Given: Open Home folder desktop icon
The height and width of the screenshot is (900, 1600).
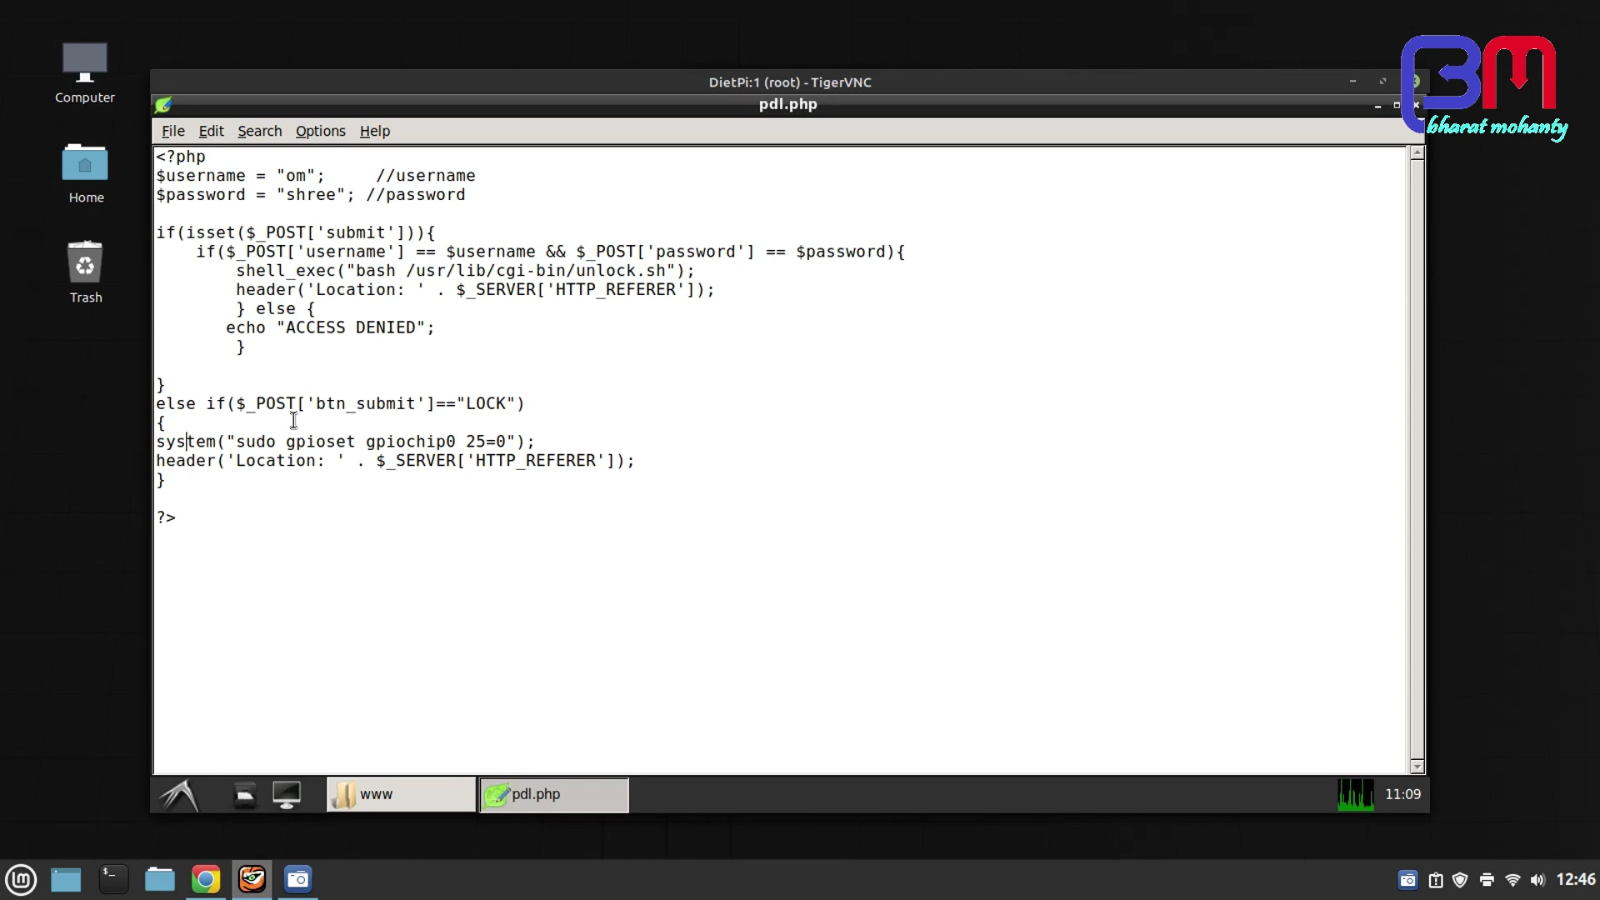Looking at the screenshot, I should 85,173.
